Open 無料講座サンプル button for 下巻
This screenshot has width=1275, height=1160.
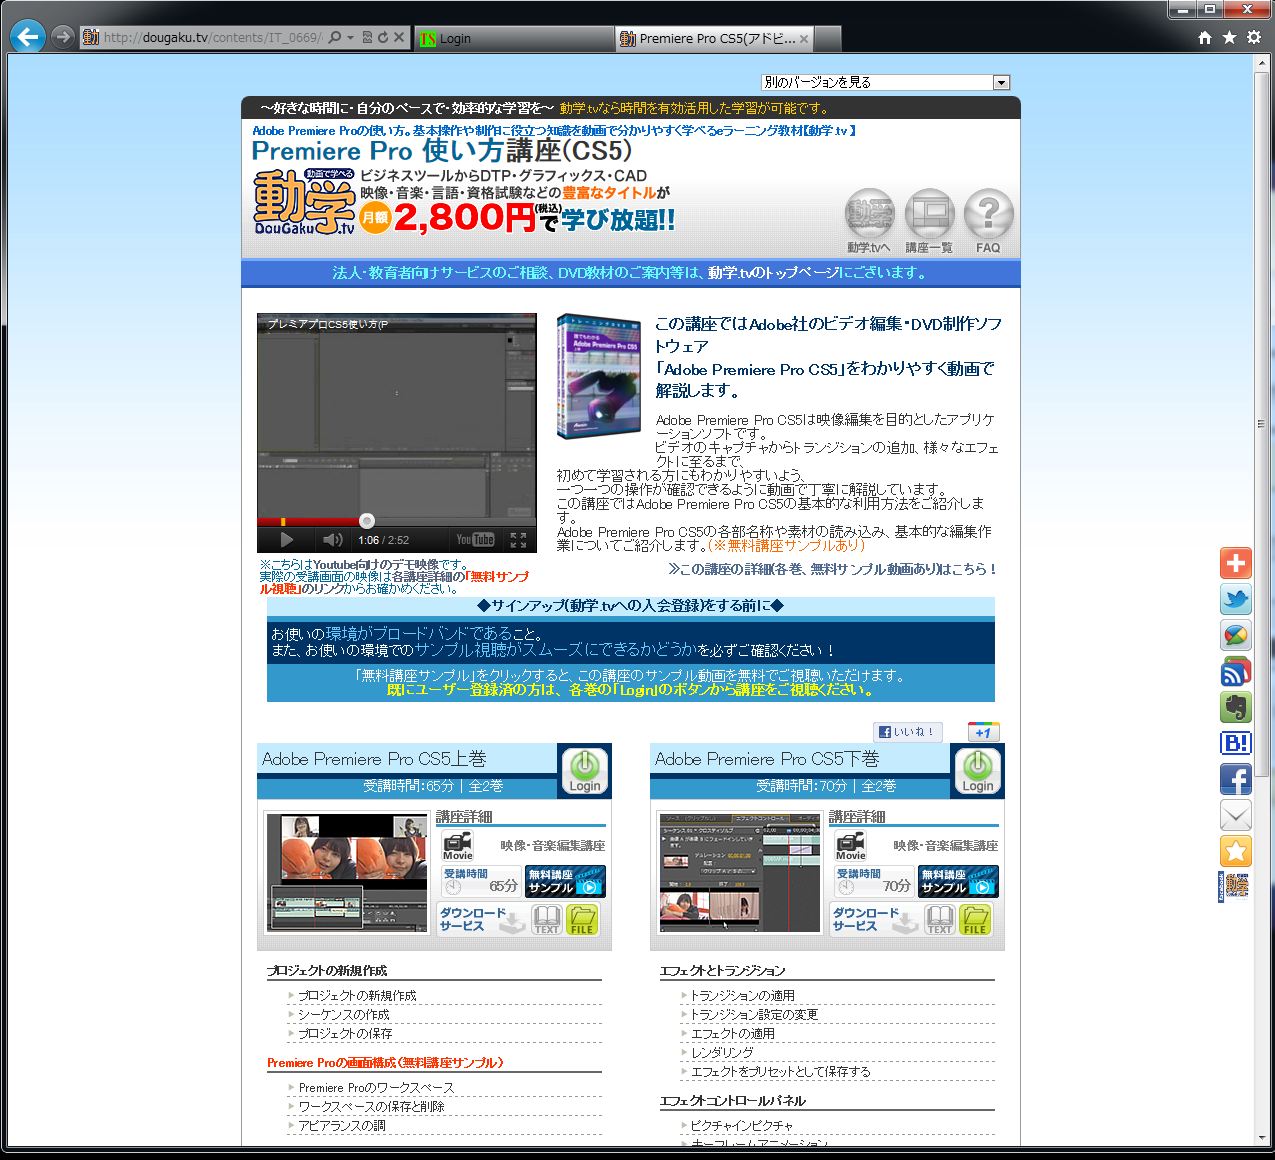[958, 881]
